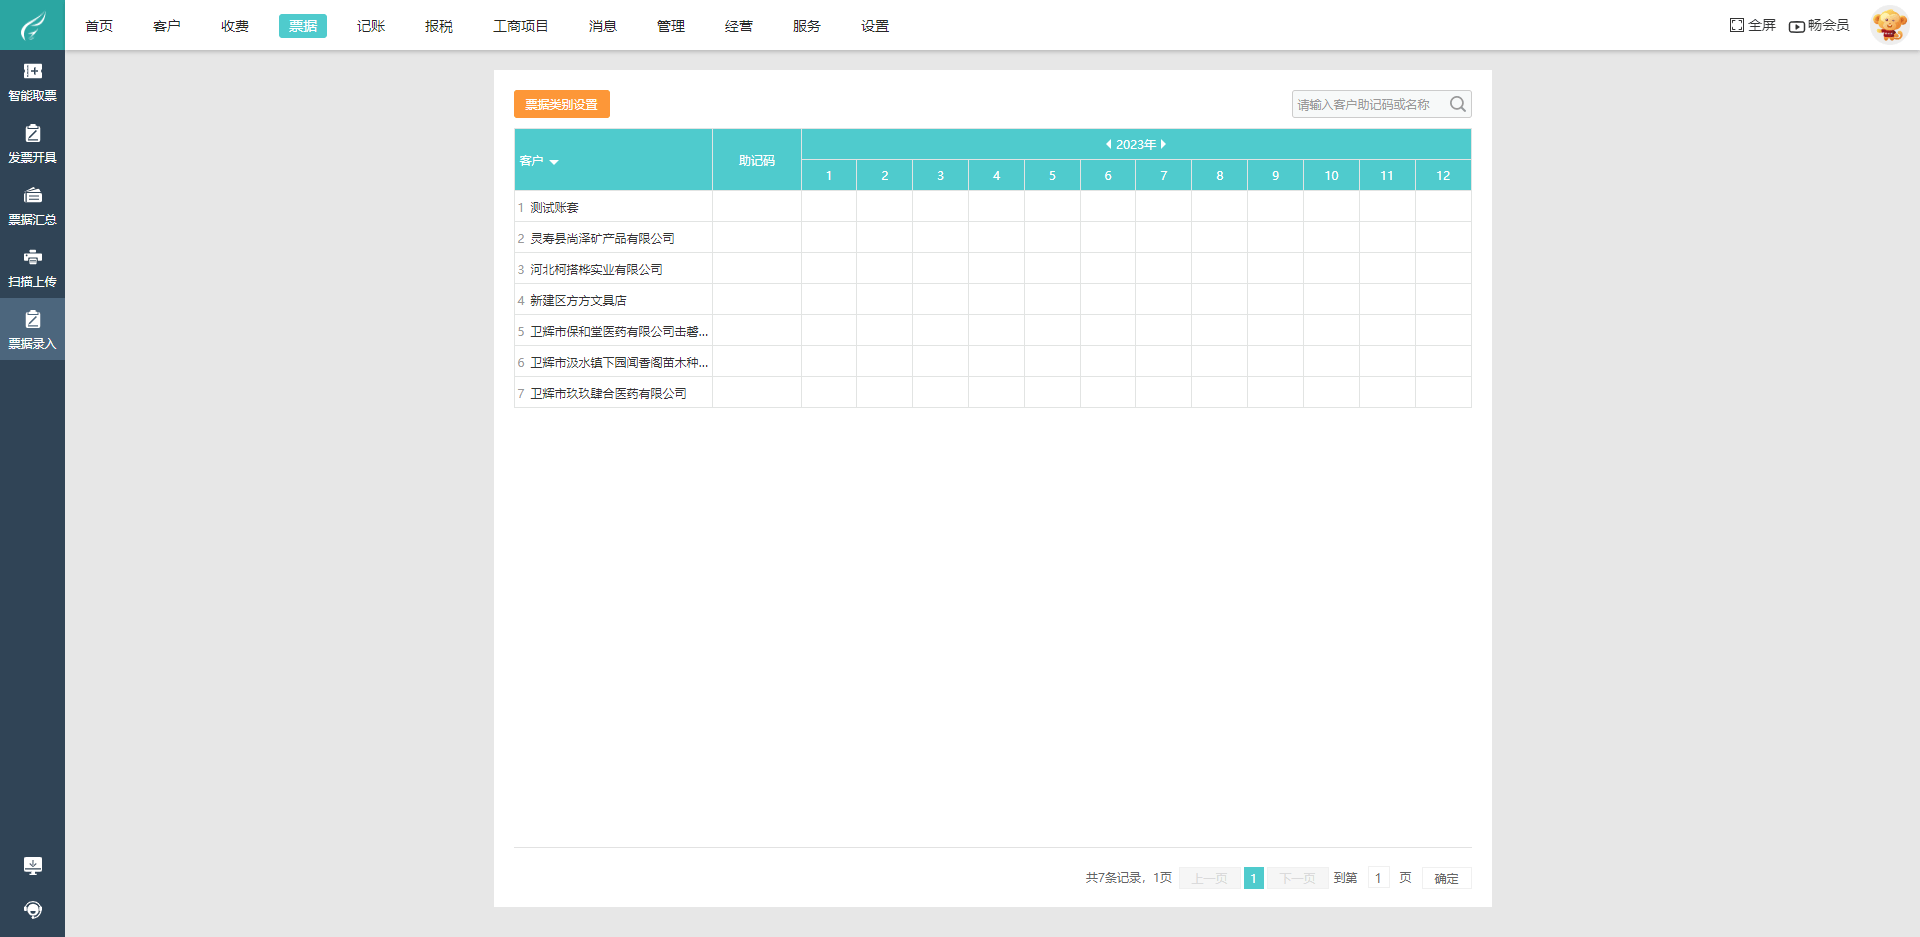Go to previous year with left arrow
Image resolution: width=1920 pixels, height=937 pixels.
[x=1108, y=144]
